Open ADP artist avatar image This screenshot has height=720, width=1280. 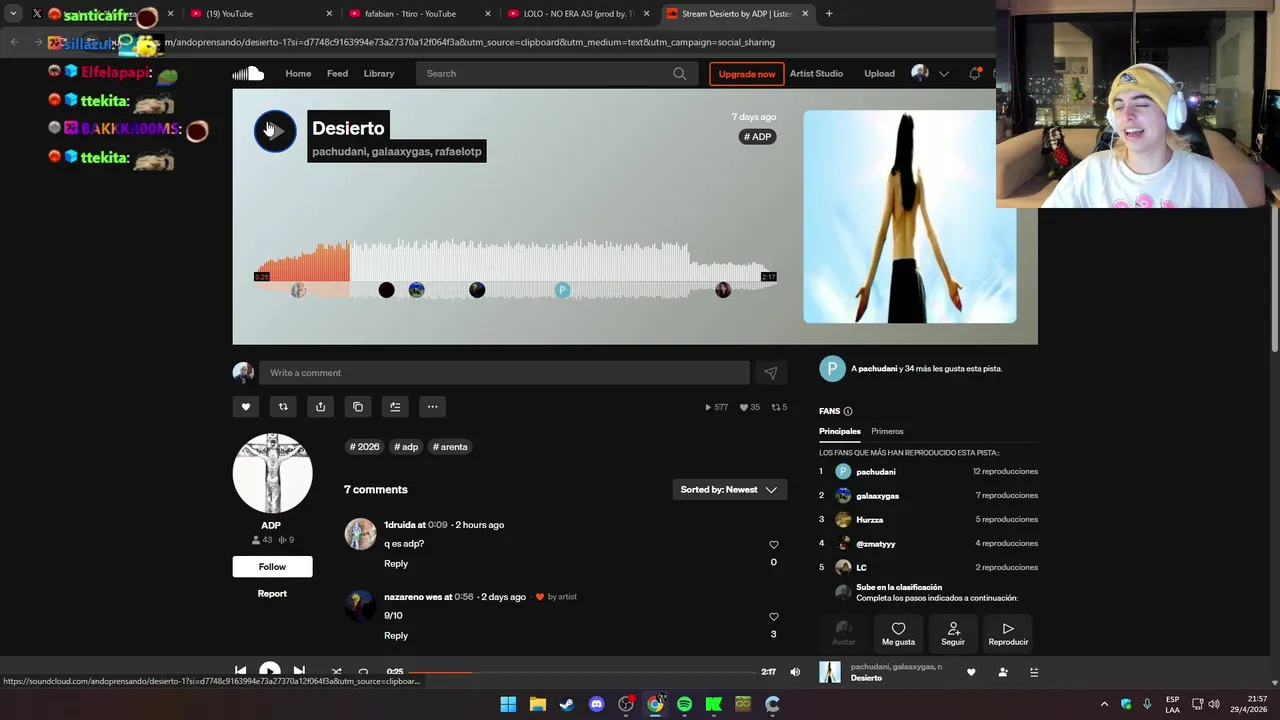tap(272, 474)
